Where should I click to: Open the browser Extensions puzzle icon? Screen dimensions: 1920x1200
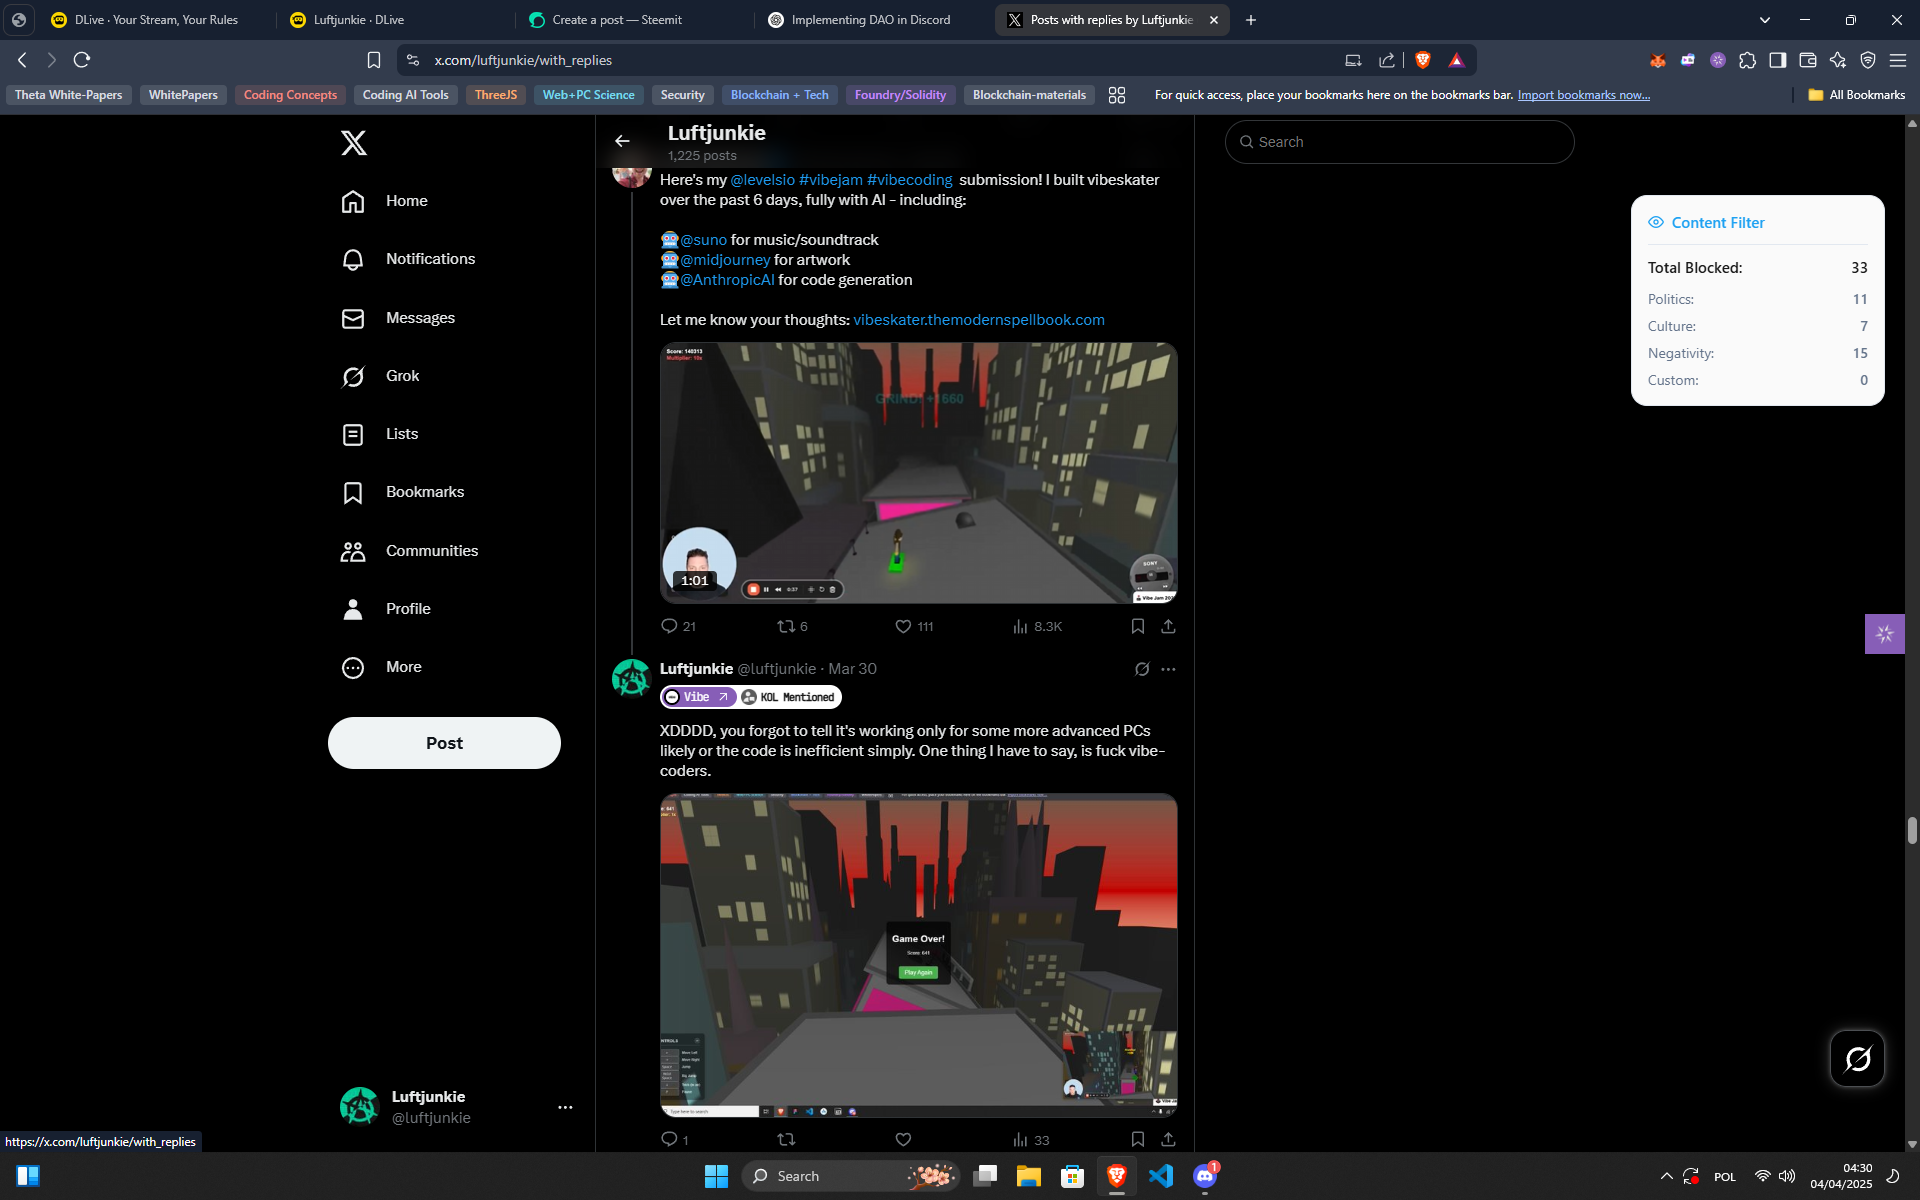(1748, 60)
